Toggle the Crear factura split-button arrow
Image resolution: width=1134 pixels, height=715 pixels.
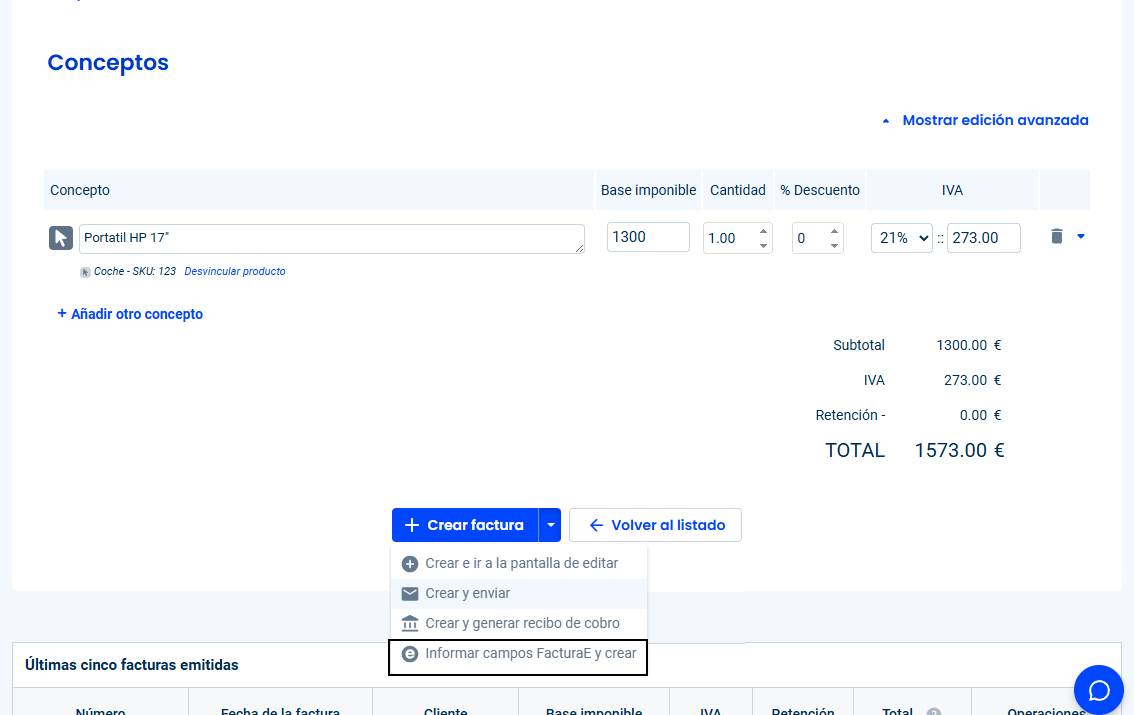click(550, 525)
